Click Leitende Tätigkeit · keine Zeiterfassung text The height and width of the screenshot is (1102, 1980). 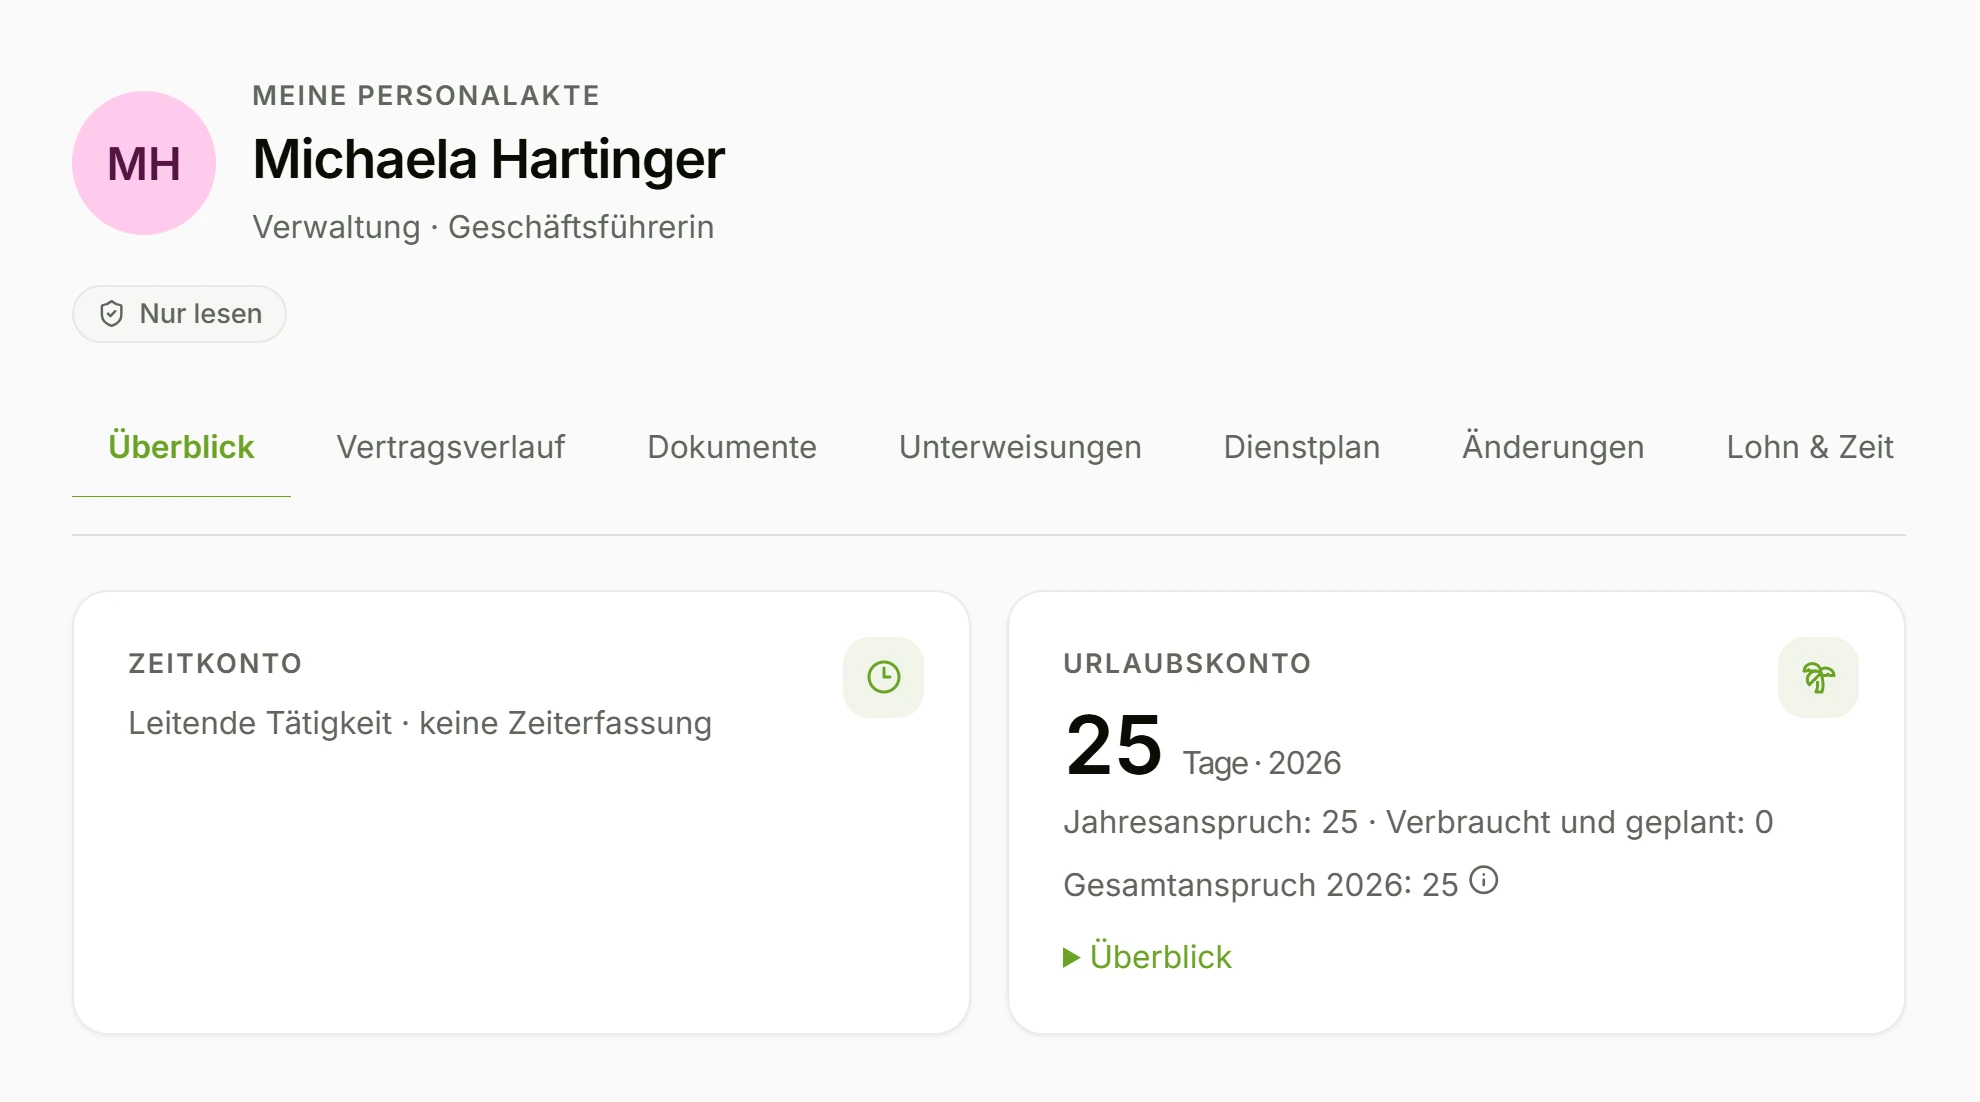click(420, 723)
